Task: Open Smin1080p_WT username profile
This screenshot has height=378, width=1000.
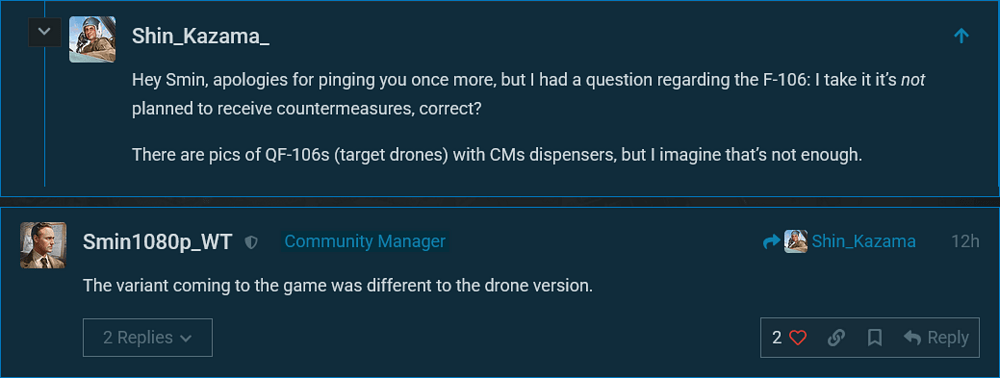Action: pos(158,242)
